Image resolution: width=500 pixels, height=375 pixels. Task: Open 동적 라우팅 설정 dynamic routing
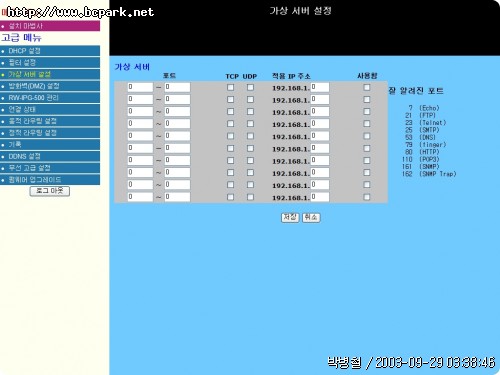pyautogui.click(x=50, y=121)
